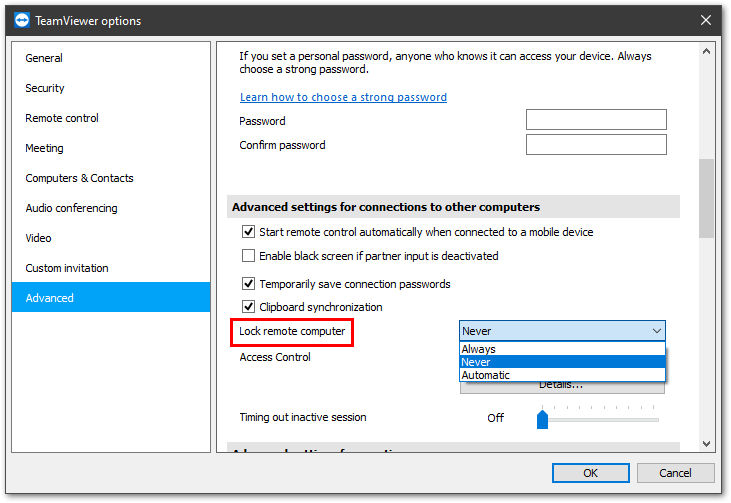Click the Lock remote computer label
731x503 pixels.
[292, 331]
